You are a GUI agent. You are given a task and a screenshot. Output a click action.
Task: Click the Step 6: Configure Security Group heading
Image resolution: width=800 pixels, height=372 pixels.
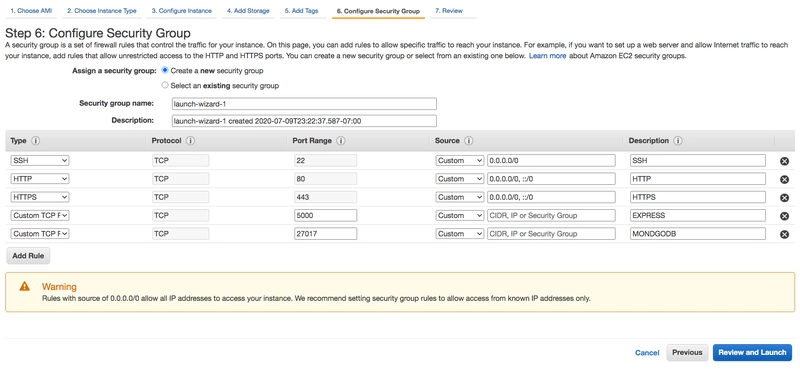(98, 34)
